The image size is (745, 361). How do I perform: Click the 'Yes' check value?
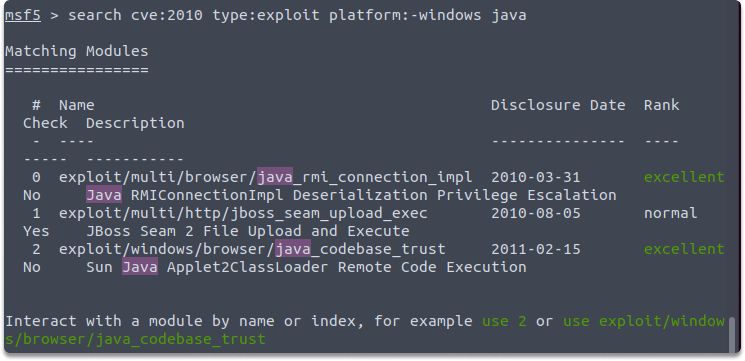tap(36, 231)
